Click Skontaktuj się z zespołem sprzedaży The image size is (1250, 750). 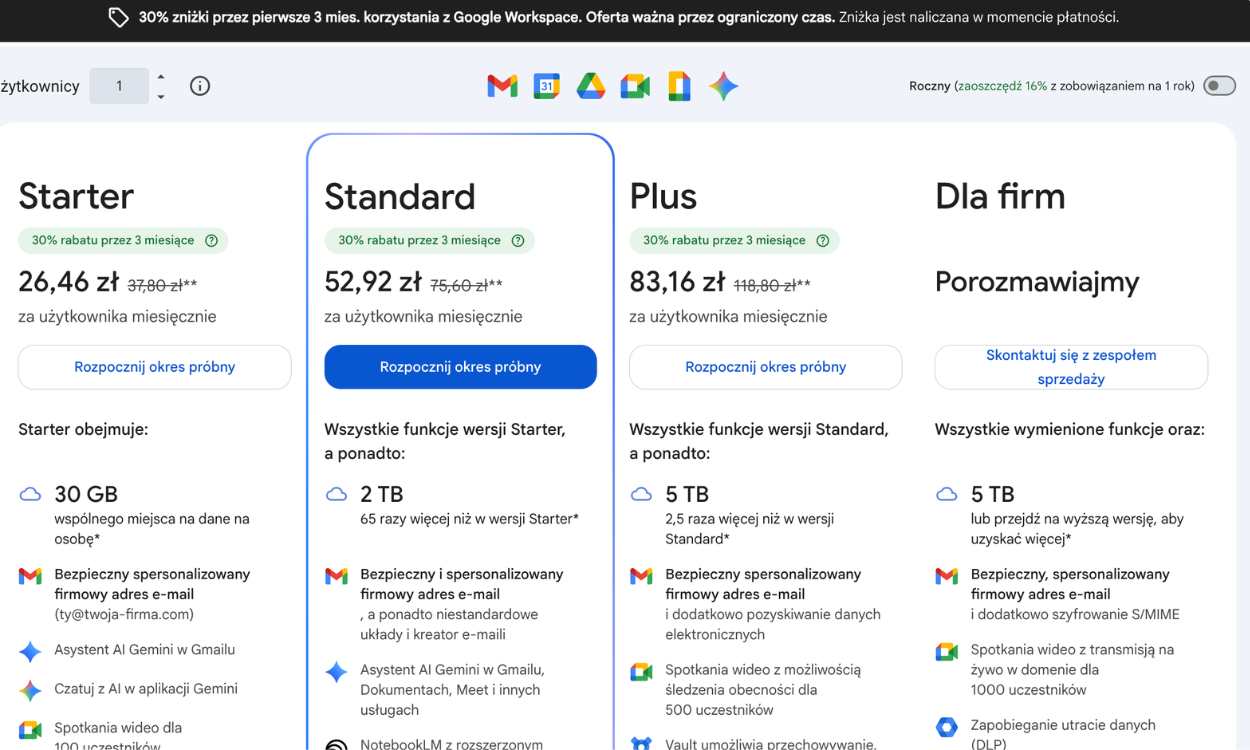click(1071, 367)
